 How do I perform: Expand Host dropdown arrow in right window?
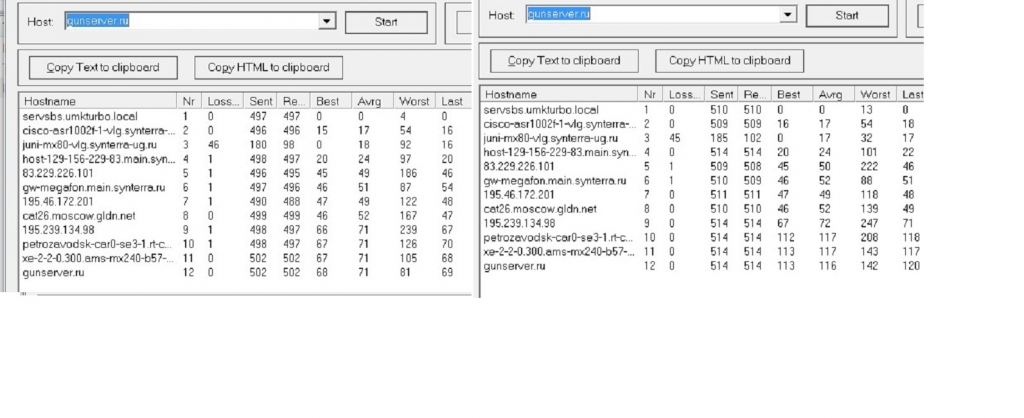(787, 15)
